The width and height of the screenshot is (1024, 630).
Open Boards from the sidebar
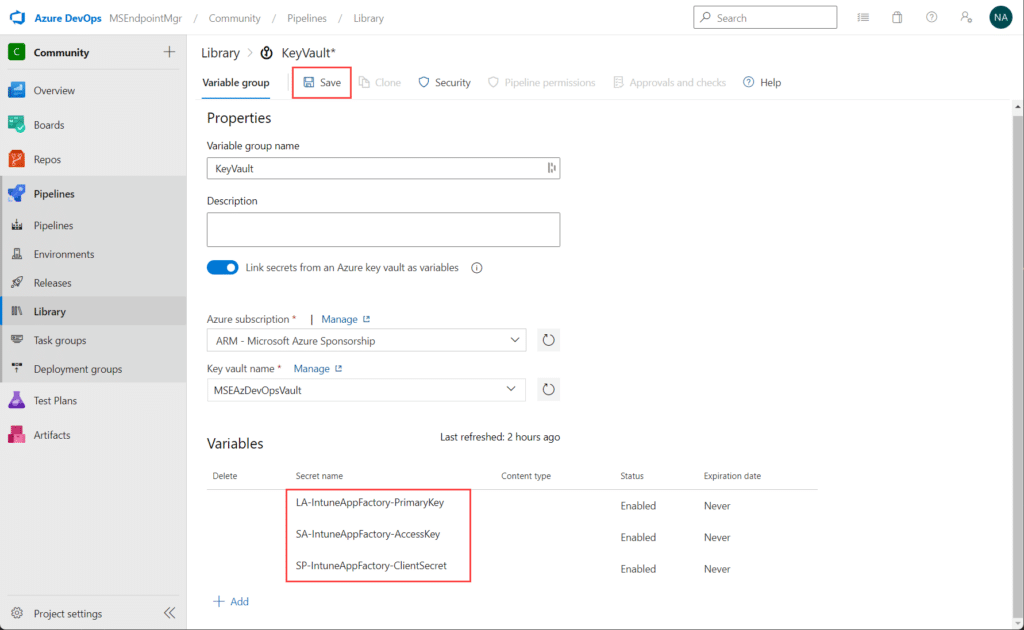pyautogui.click(x=49, y=125)
